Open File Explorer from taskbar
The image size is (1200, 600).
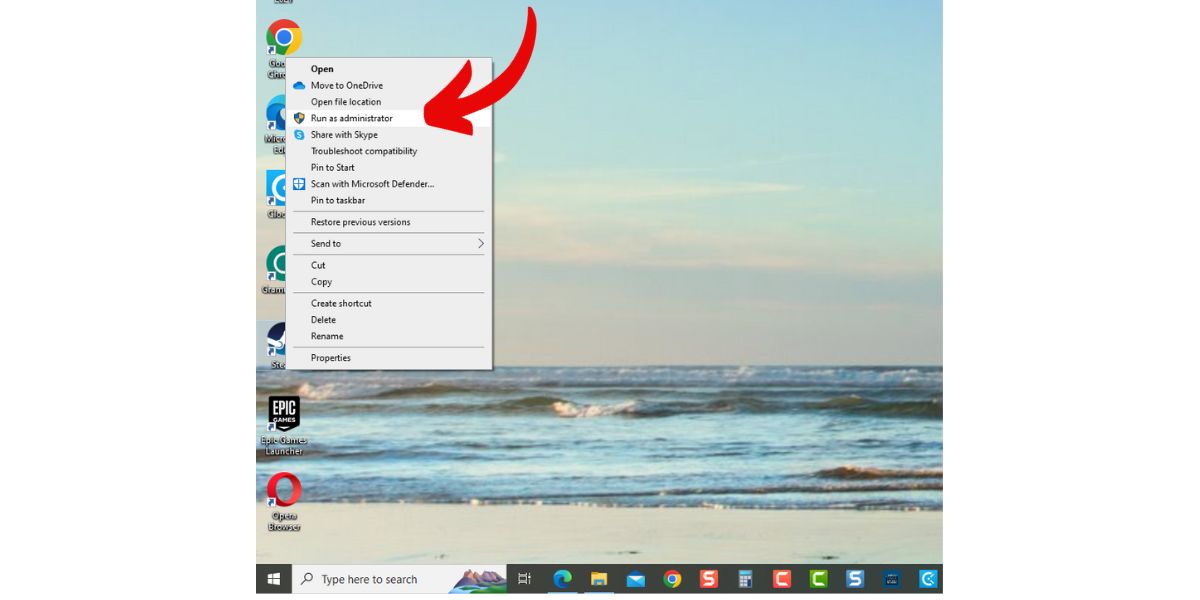pyautogui.click(x=599, y=579)
